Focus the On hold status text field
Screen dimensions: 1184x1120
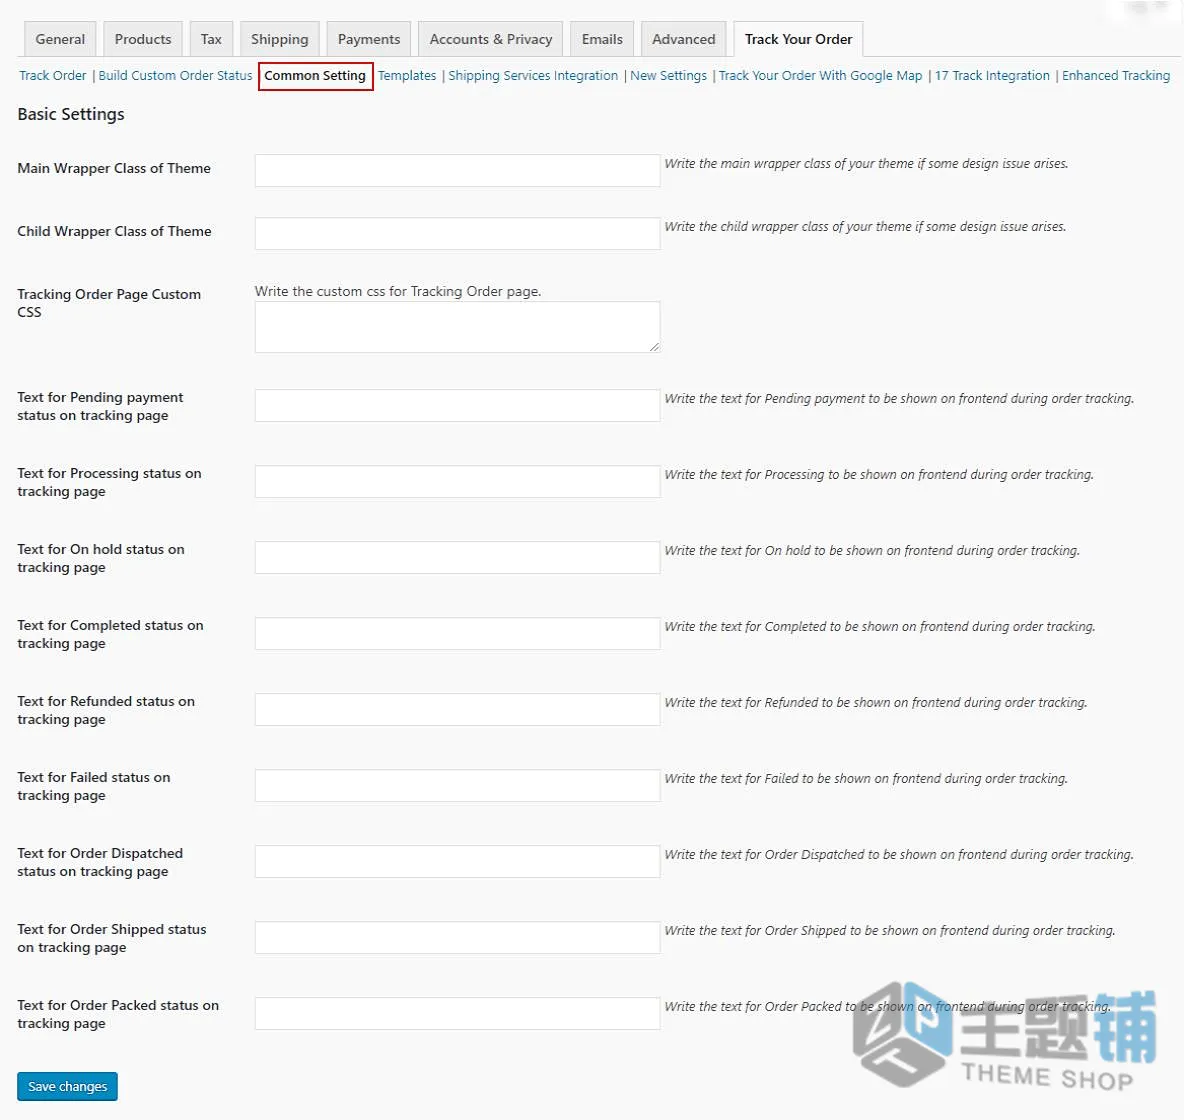coord(458,557)
